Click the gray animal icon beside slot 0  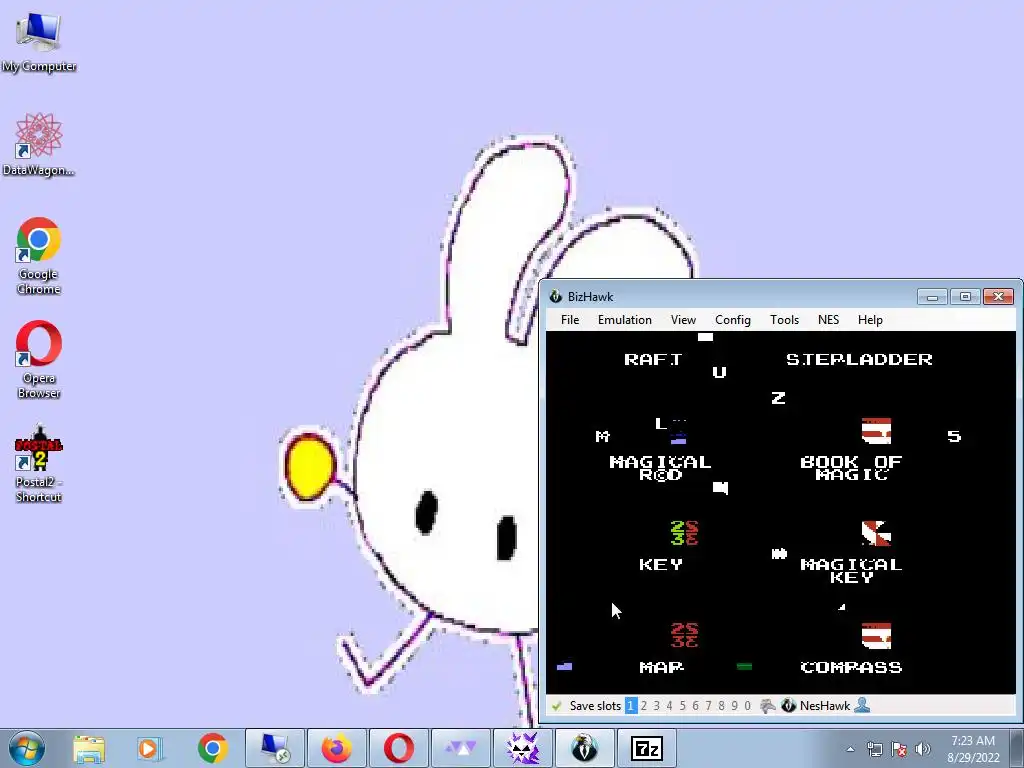(x=768, y=705)
